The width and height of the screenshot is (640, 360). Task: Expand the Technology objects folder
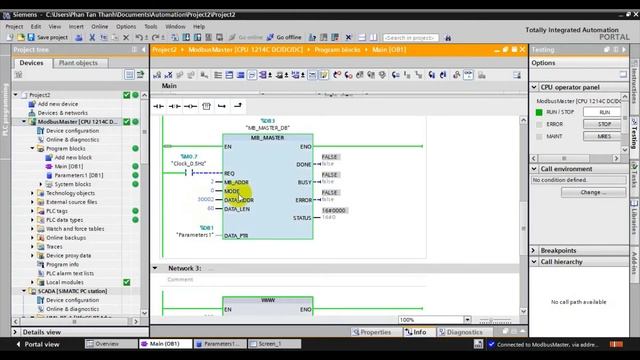coord(32,193)
